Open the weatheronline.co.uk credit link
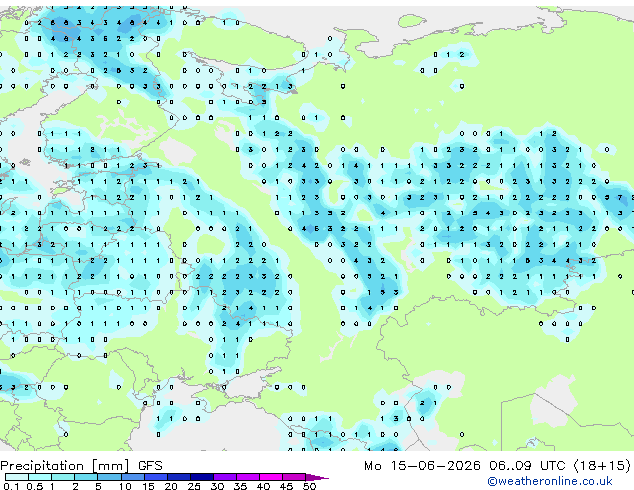This screenshot has height=490, width=634. (x=549, y=481)
